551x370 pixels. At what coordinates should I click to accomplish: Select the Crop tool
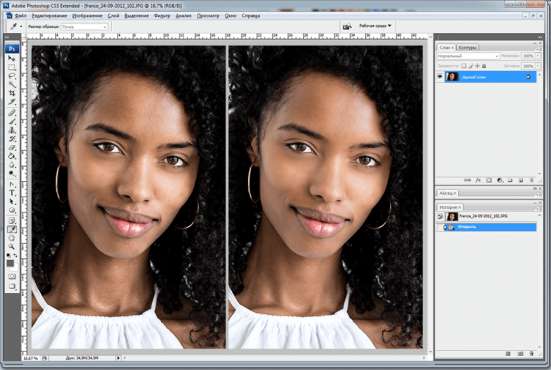12,93
